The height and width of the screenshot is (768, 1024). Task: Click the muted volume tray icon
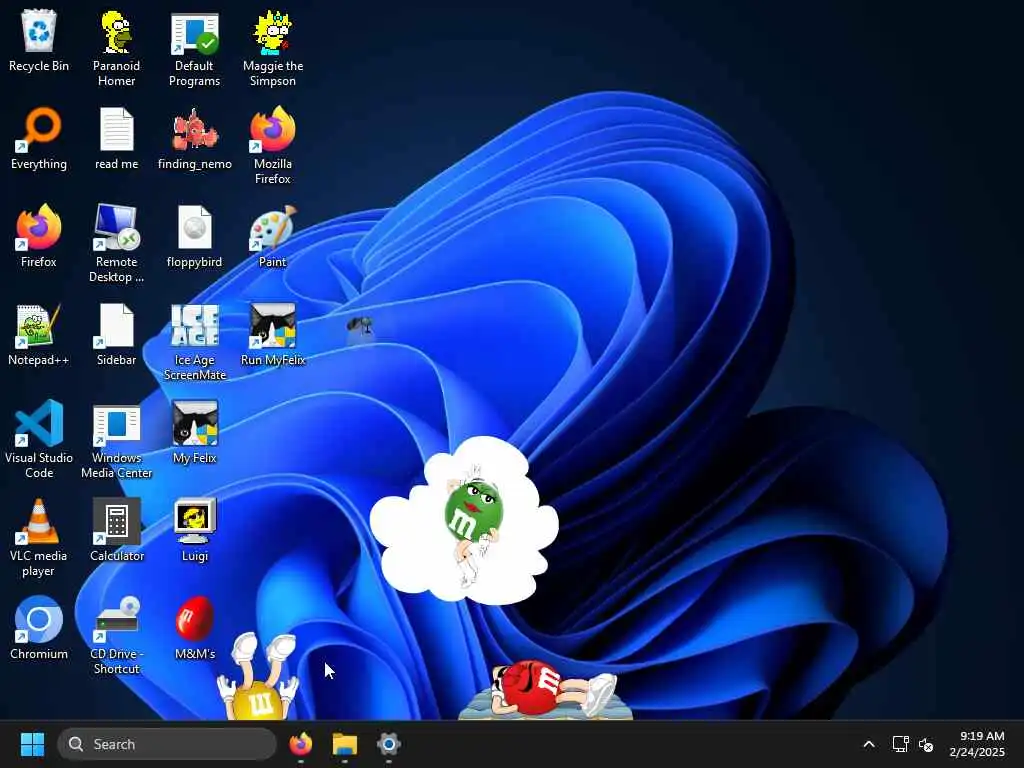[x=926, y=744]
